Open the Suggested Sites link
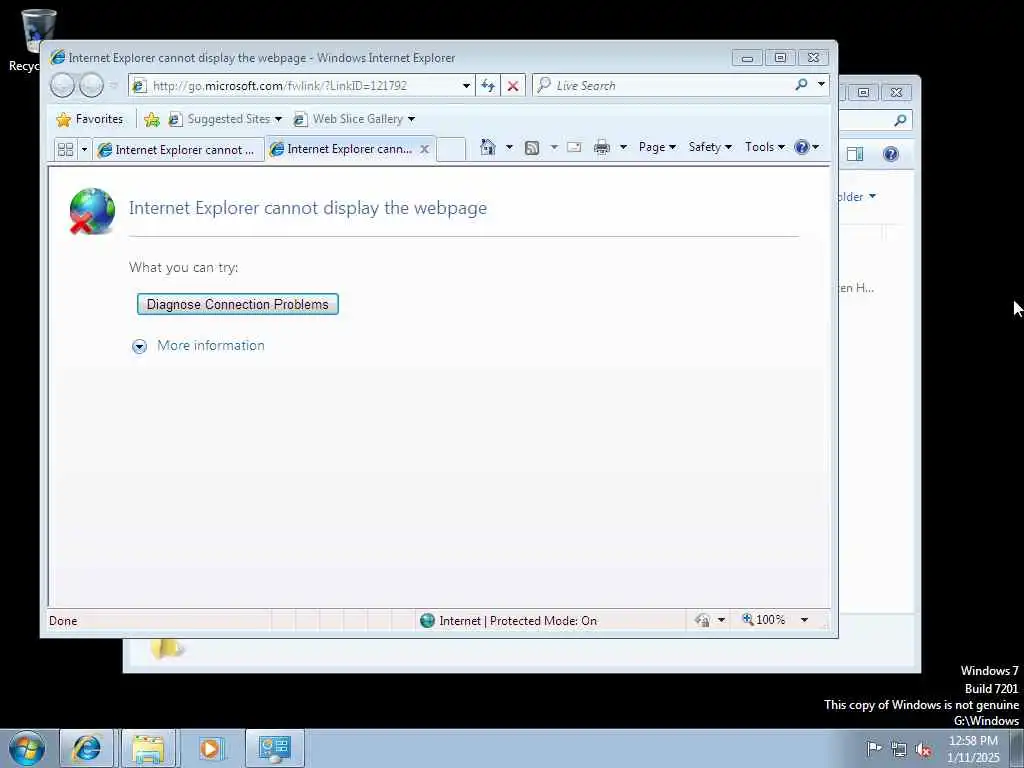 point(225,119)
